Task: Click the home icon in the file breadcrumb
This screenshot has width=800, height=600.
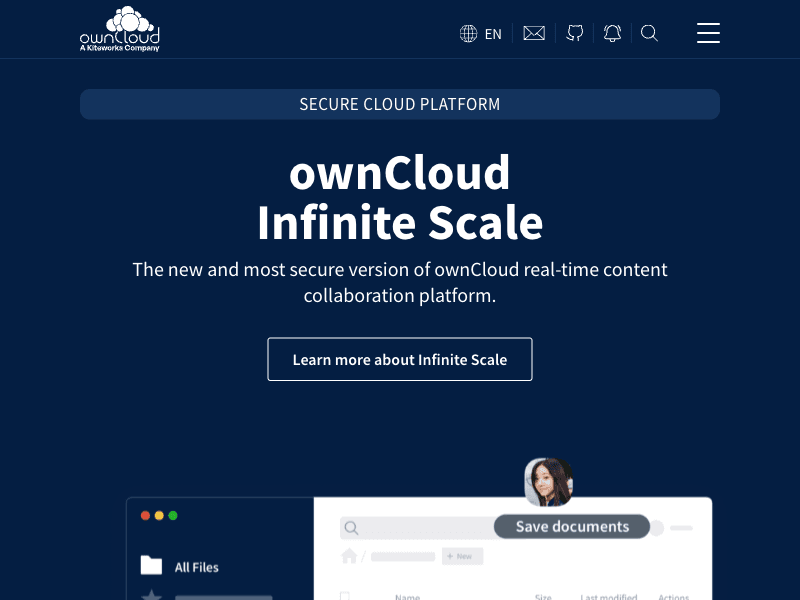Action: click(349, 556)
